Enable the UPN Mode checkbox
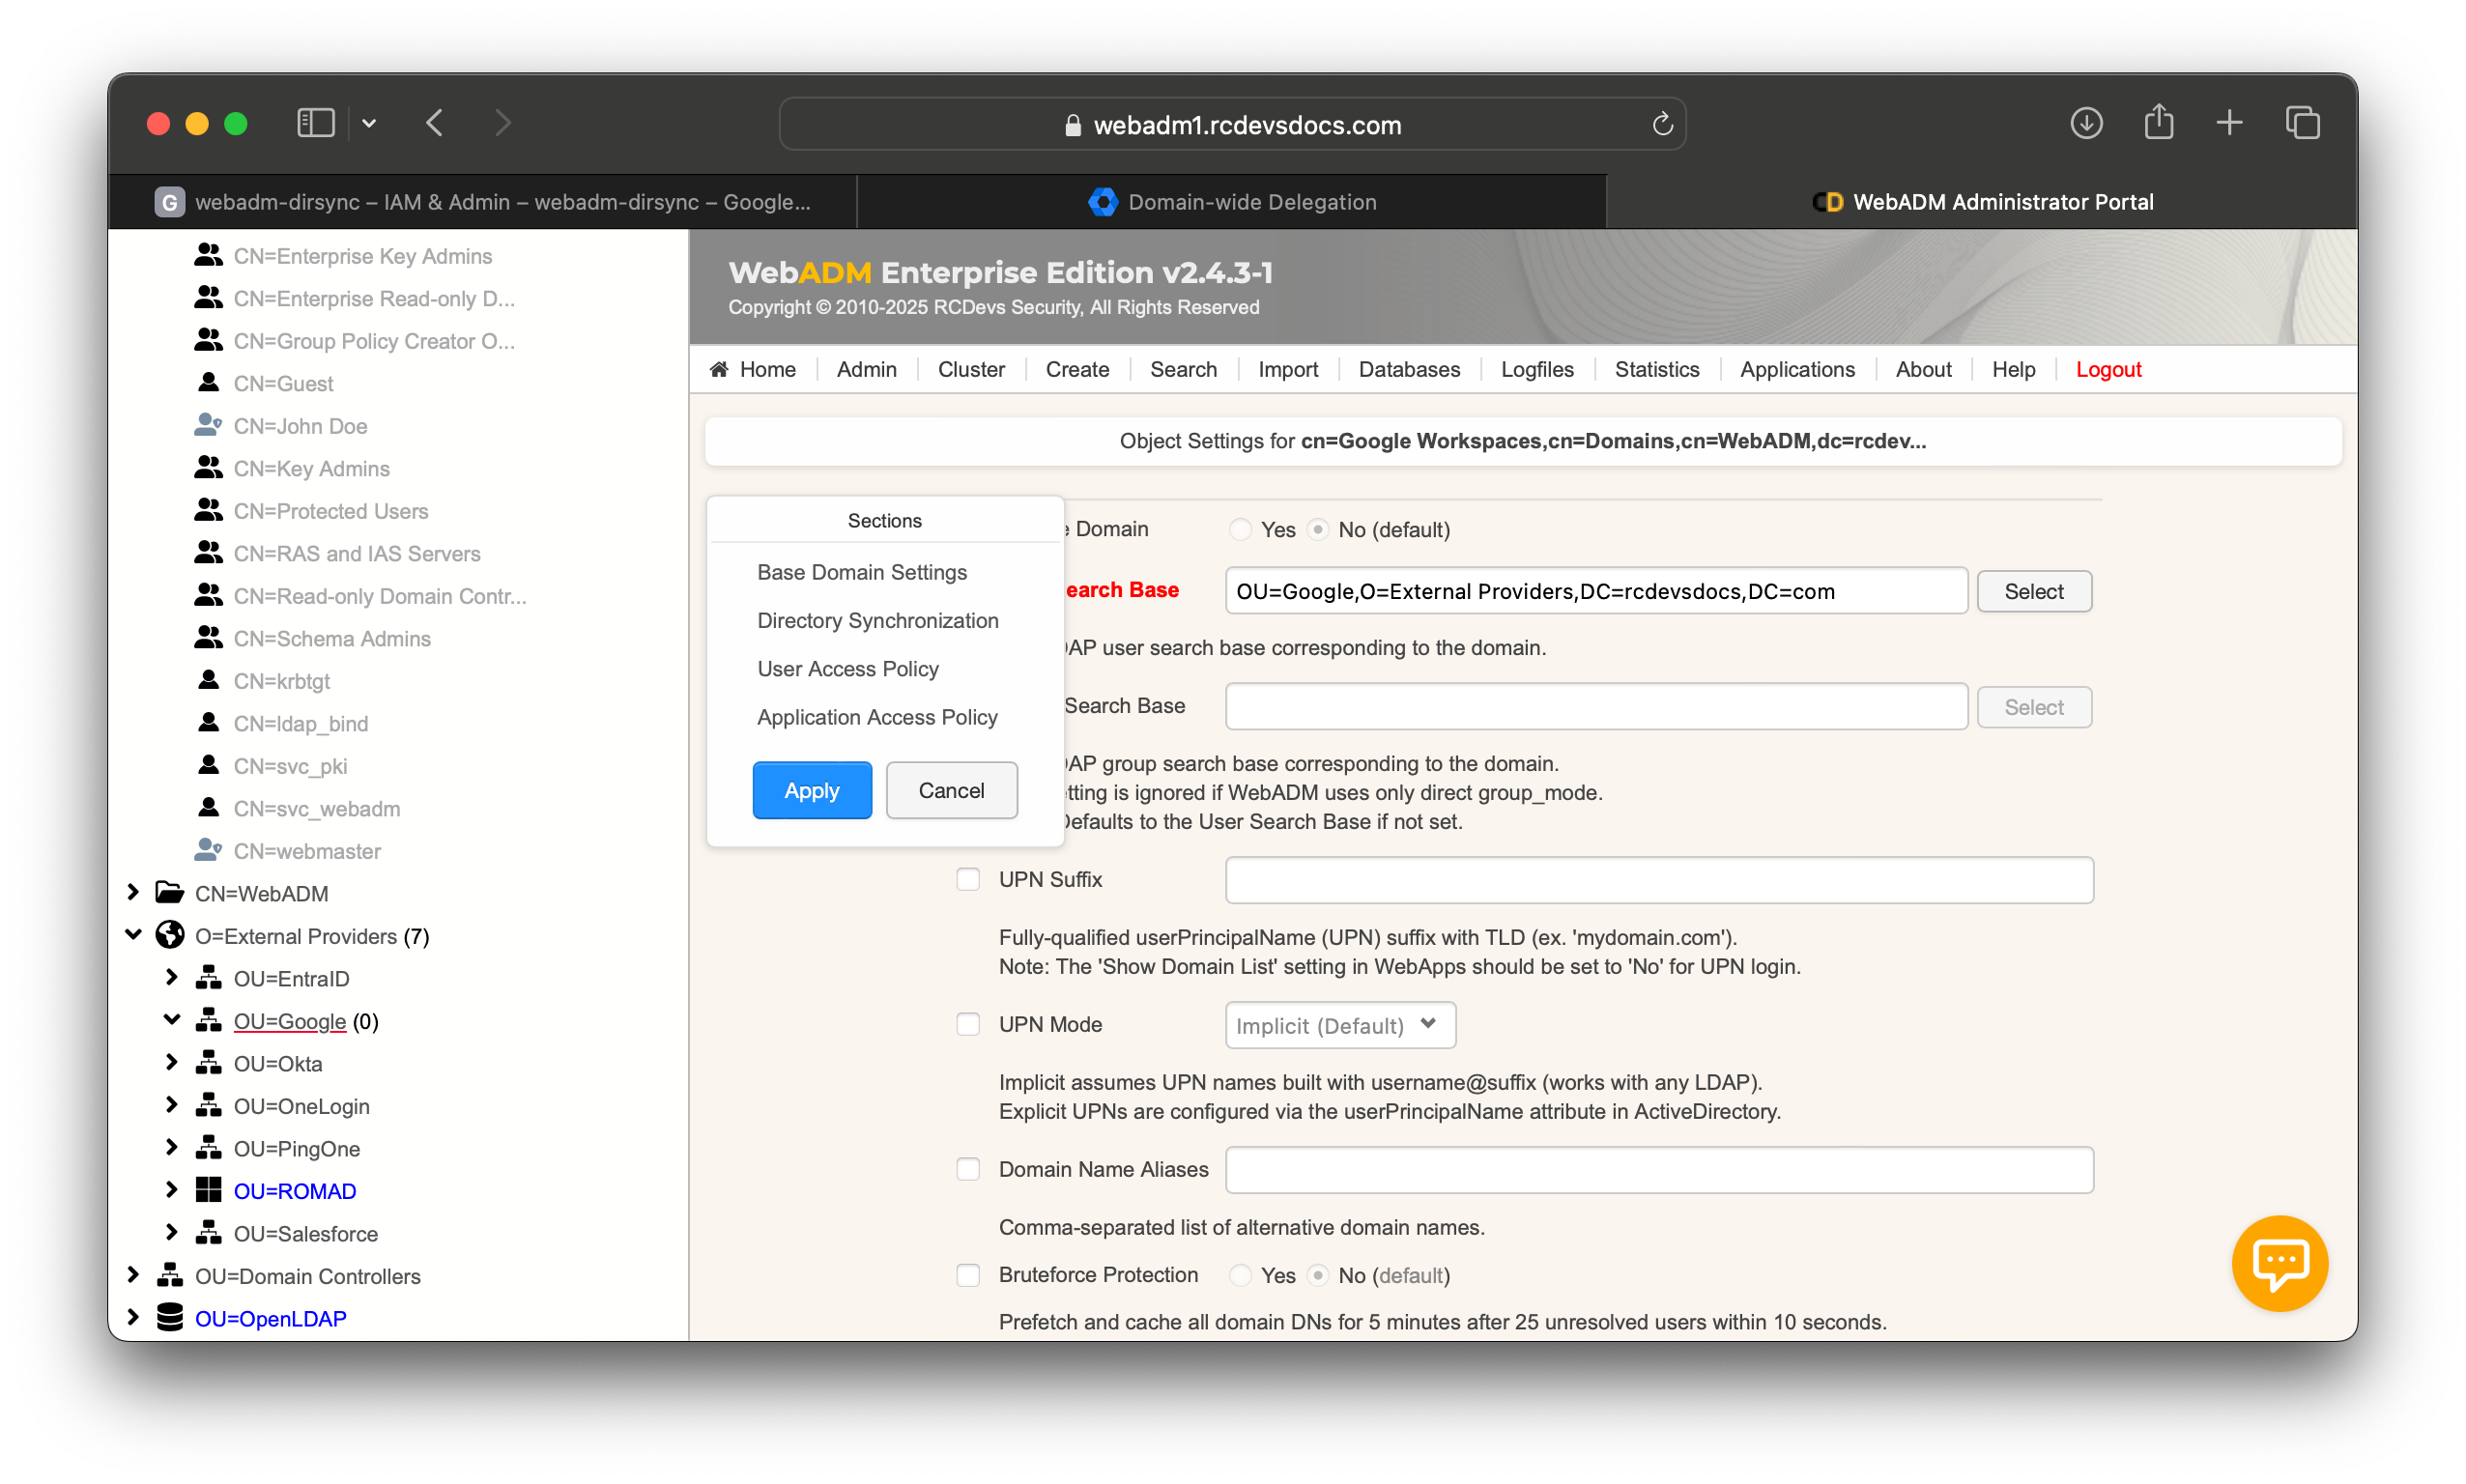 [967, 1024]
